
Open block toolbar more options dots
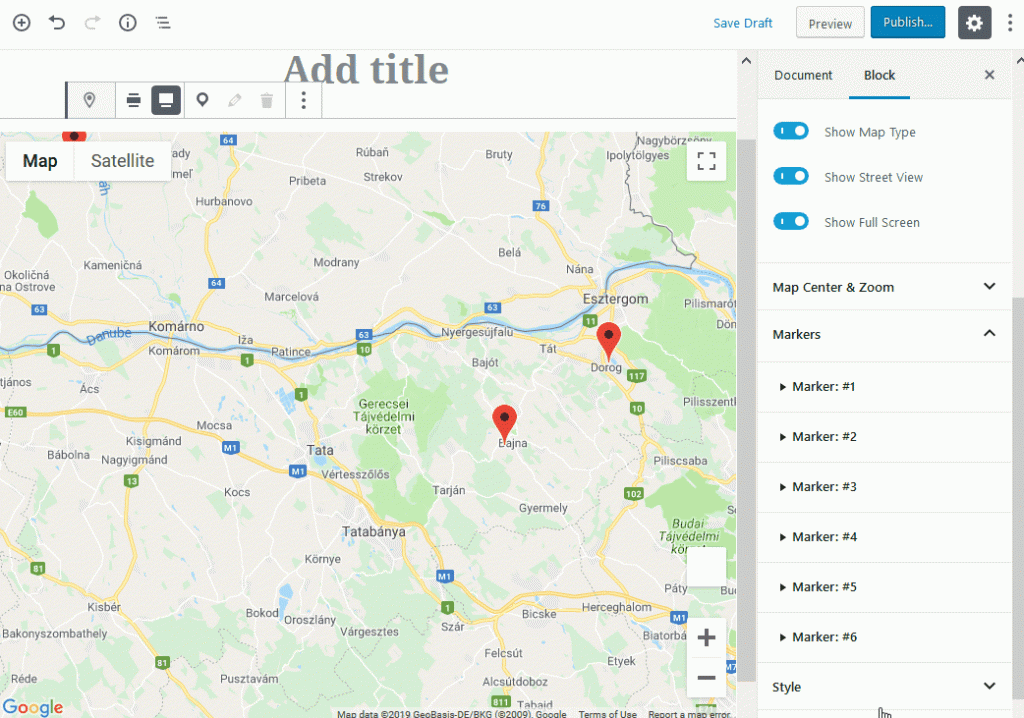pyautogui.click(x=303, y=100)
